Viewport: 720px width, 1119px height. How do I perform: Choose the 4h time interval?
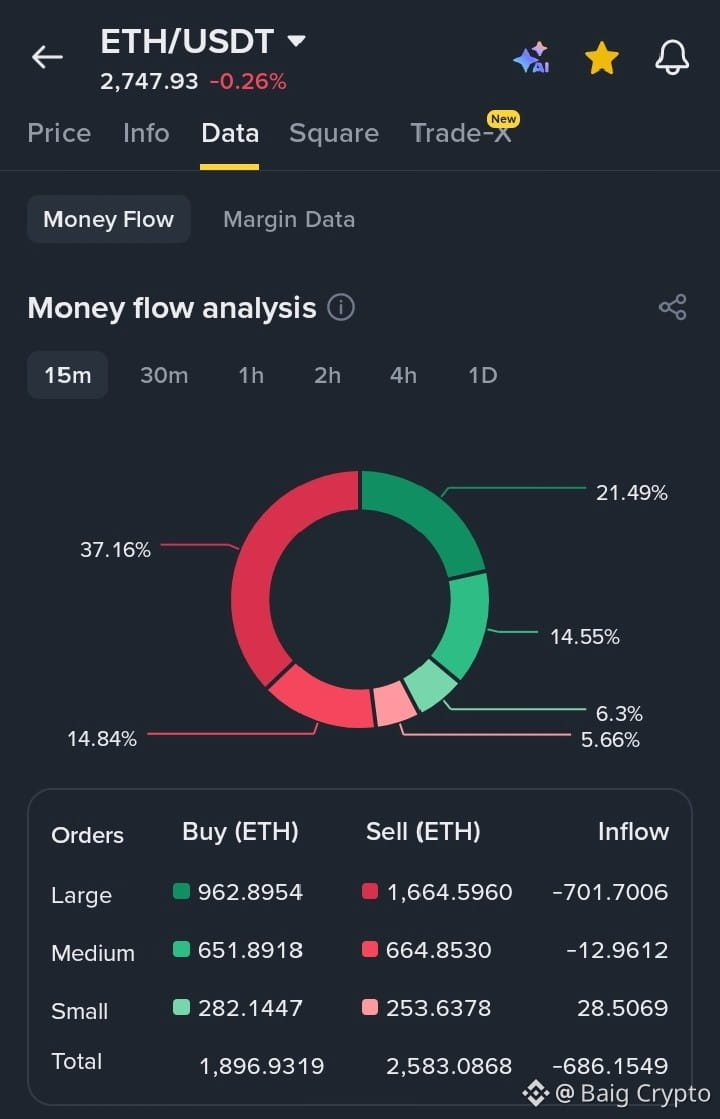coord(403,375)
